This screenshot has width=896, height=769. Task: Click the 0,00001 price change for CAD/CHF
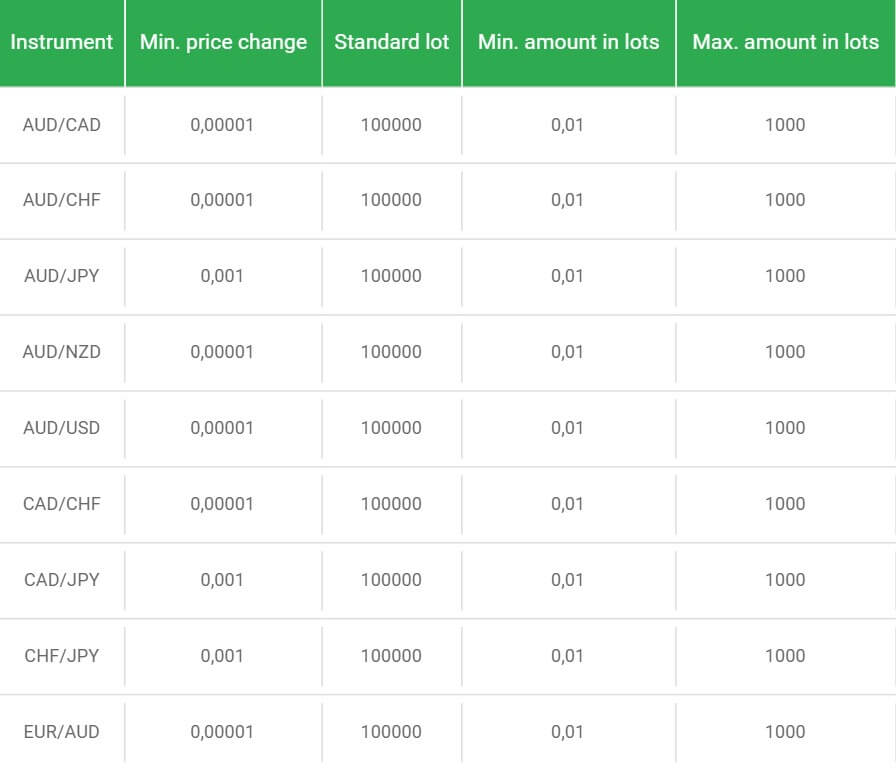click(x=222, y=504)
